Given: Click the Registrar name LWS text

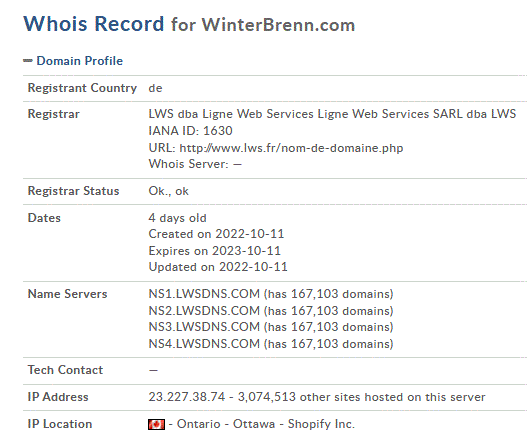Looking at the screenshot, I should click(x=332, y=114).
